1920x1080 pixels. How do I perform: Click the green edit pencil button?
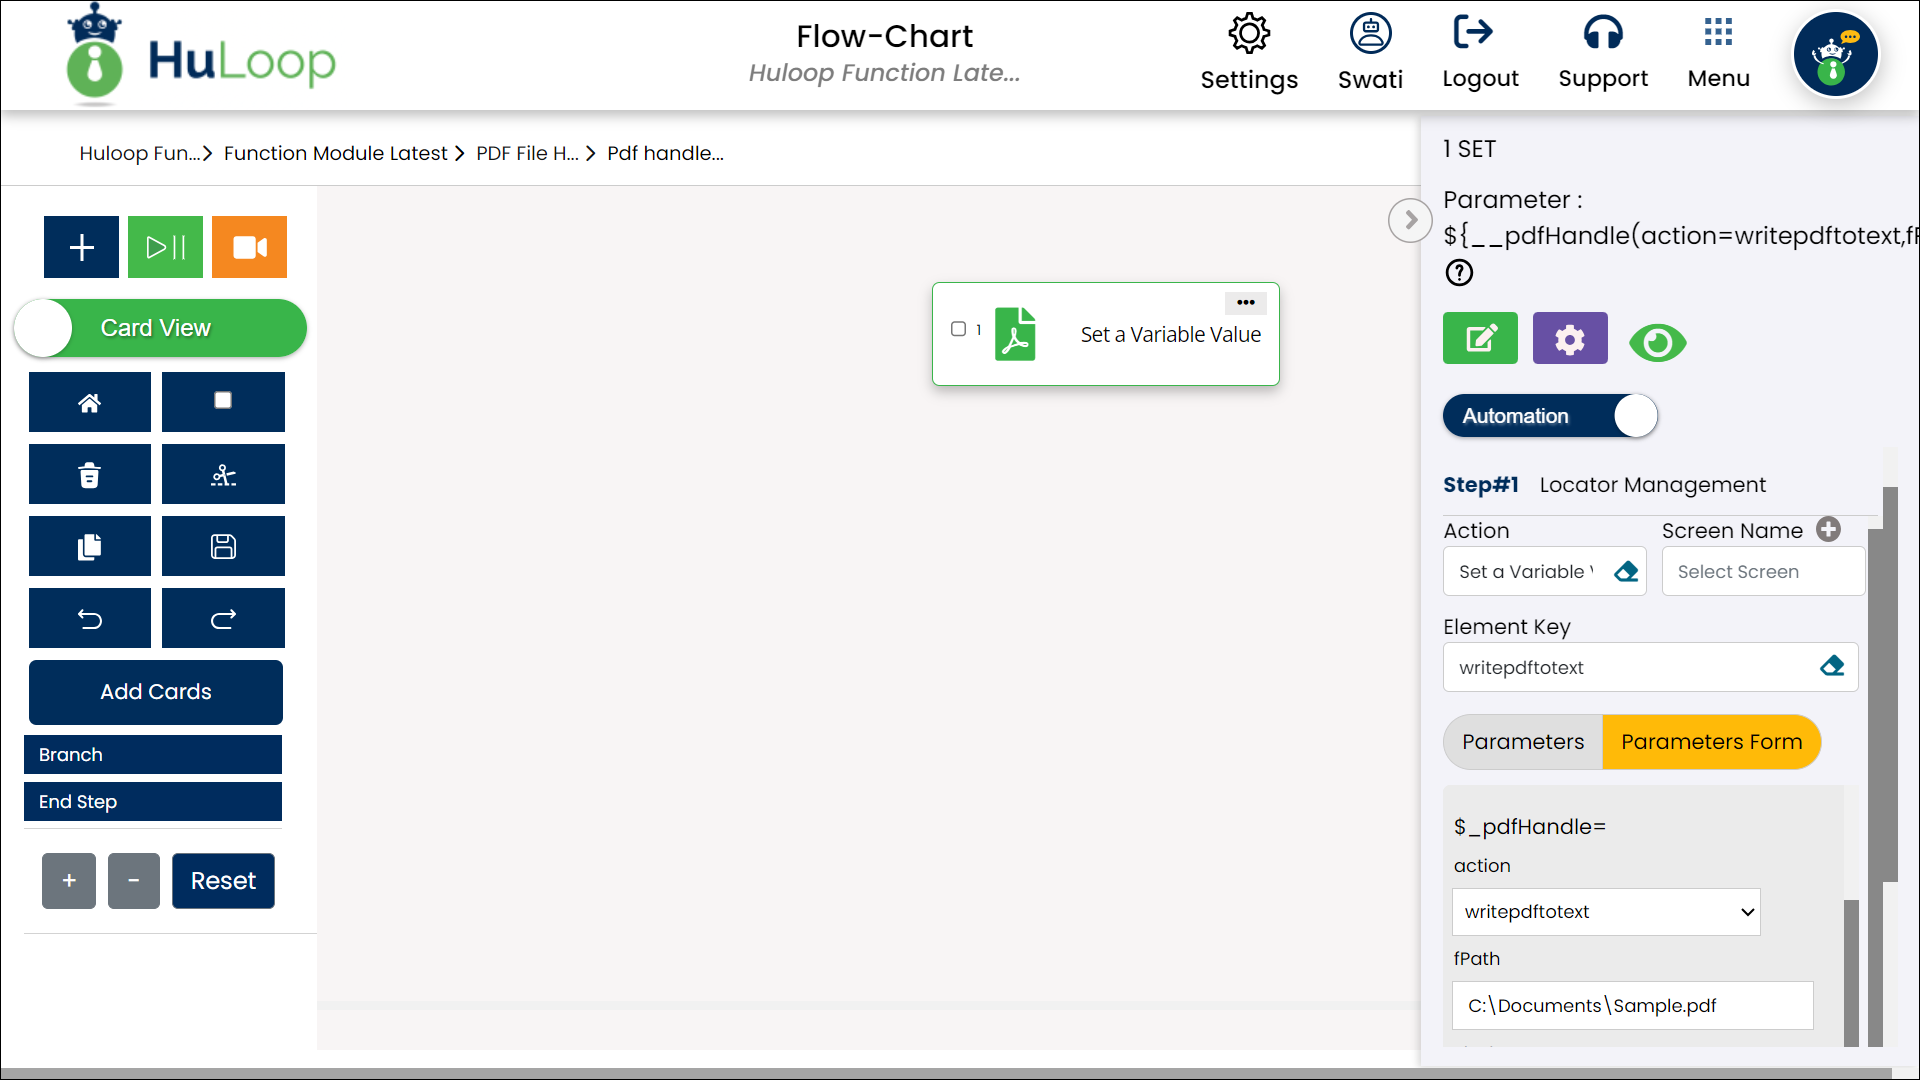[1480, 338]
